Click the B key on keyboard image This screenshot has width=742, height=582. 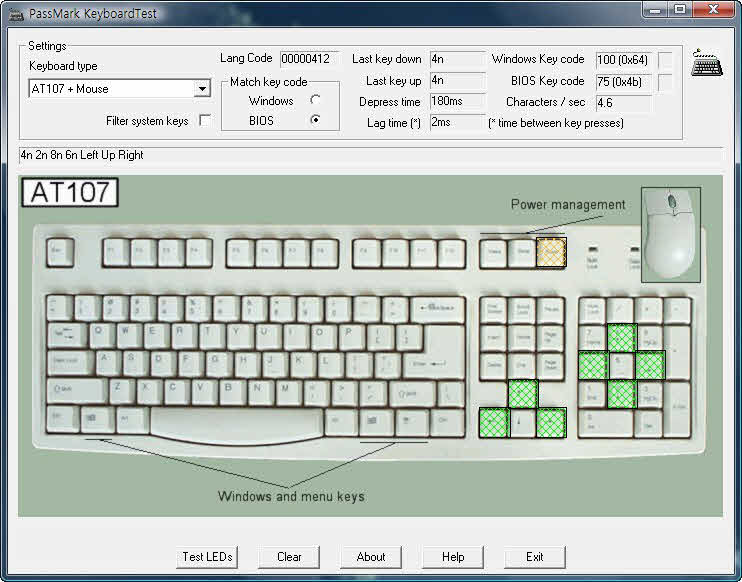point(232,391)
